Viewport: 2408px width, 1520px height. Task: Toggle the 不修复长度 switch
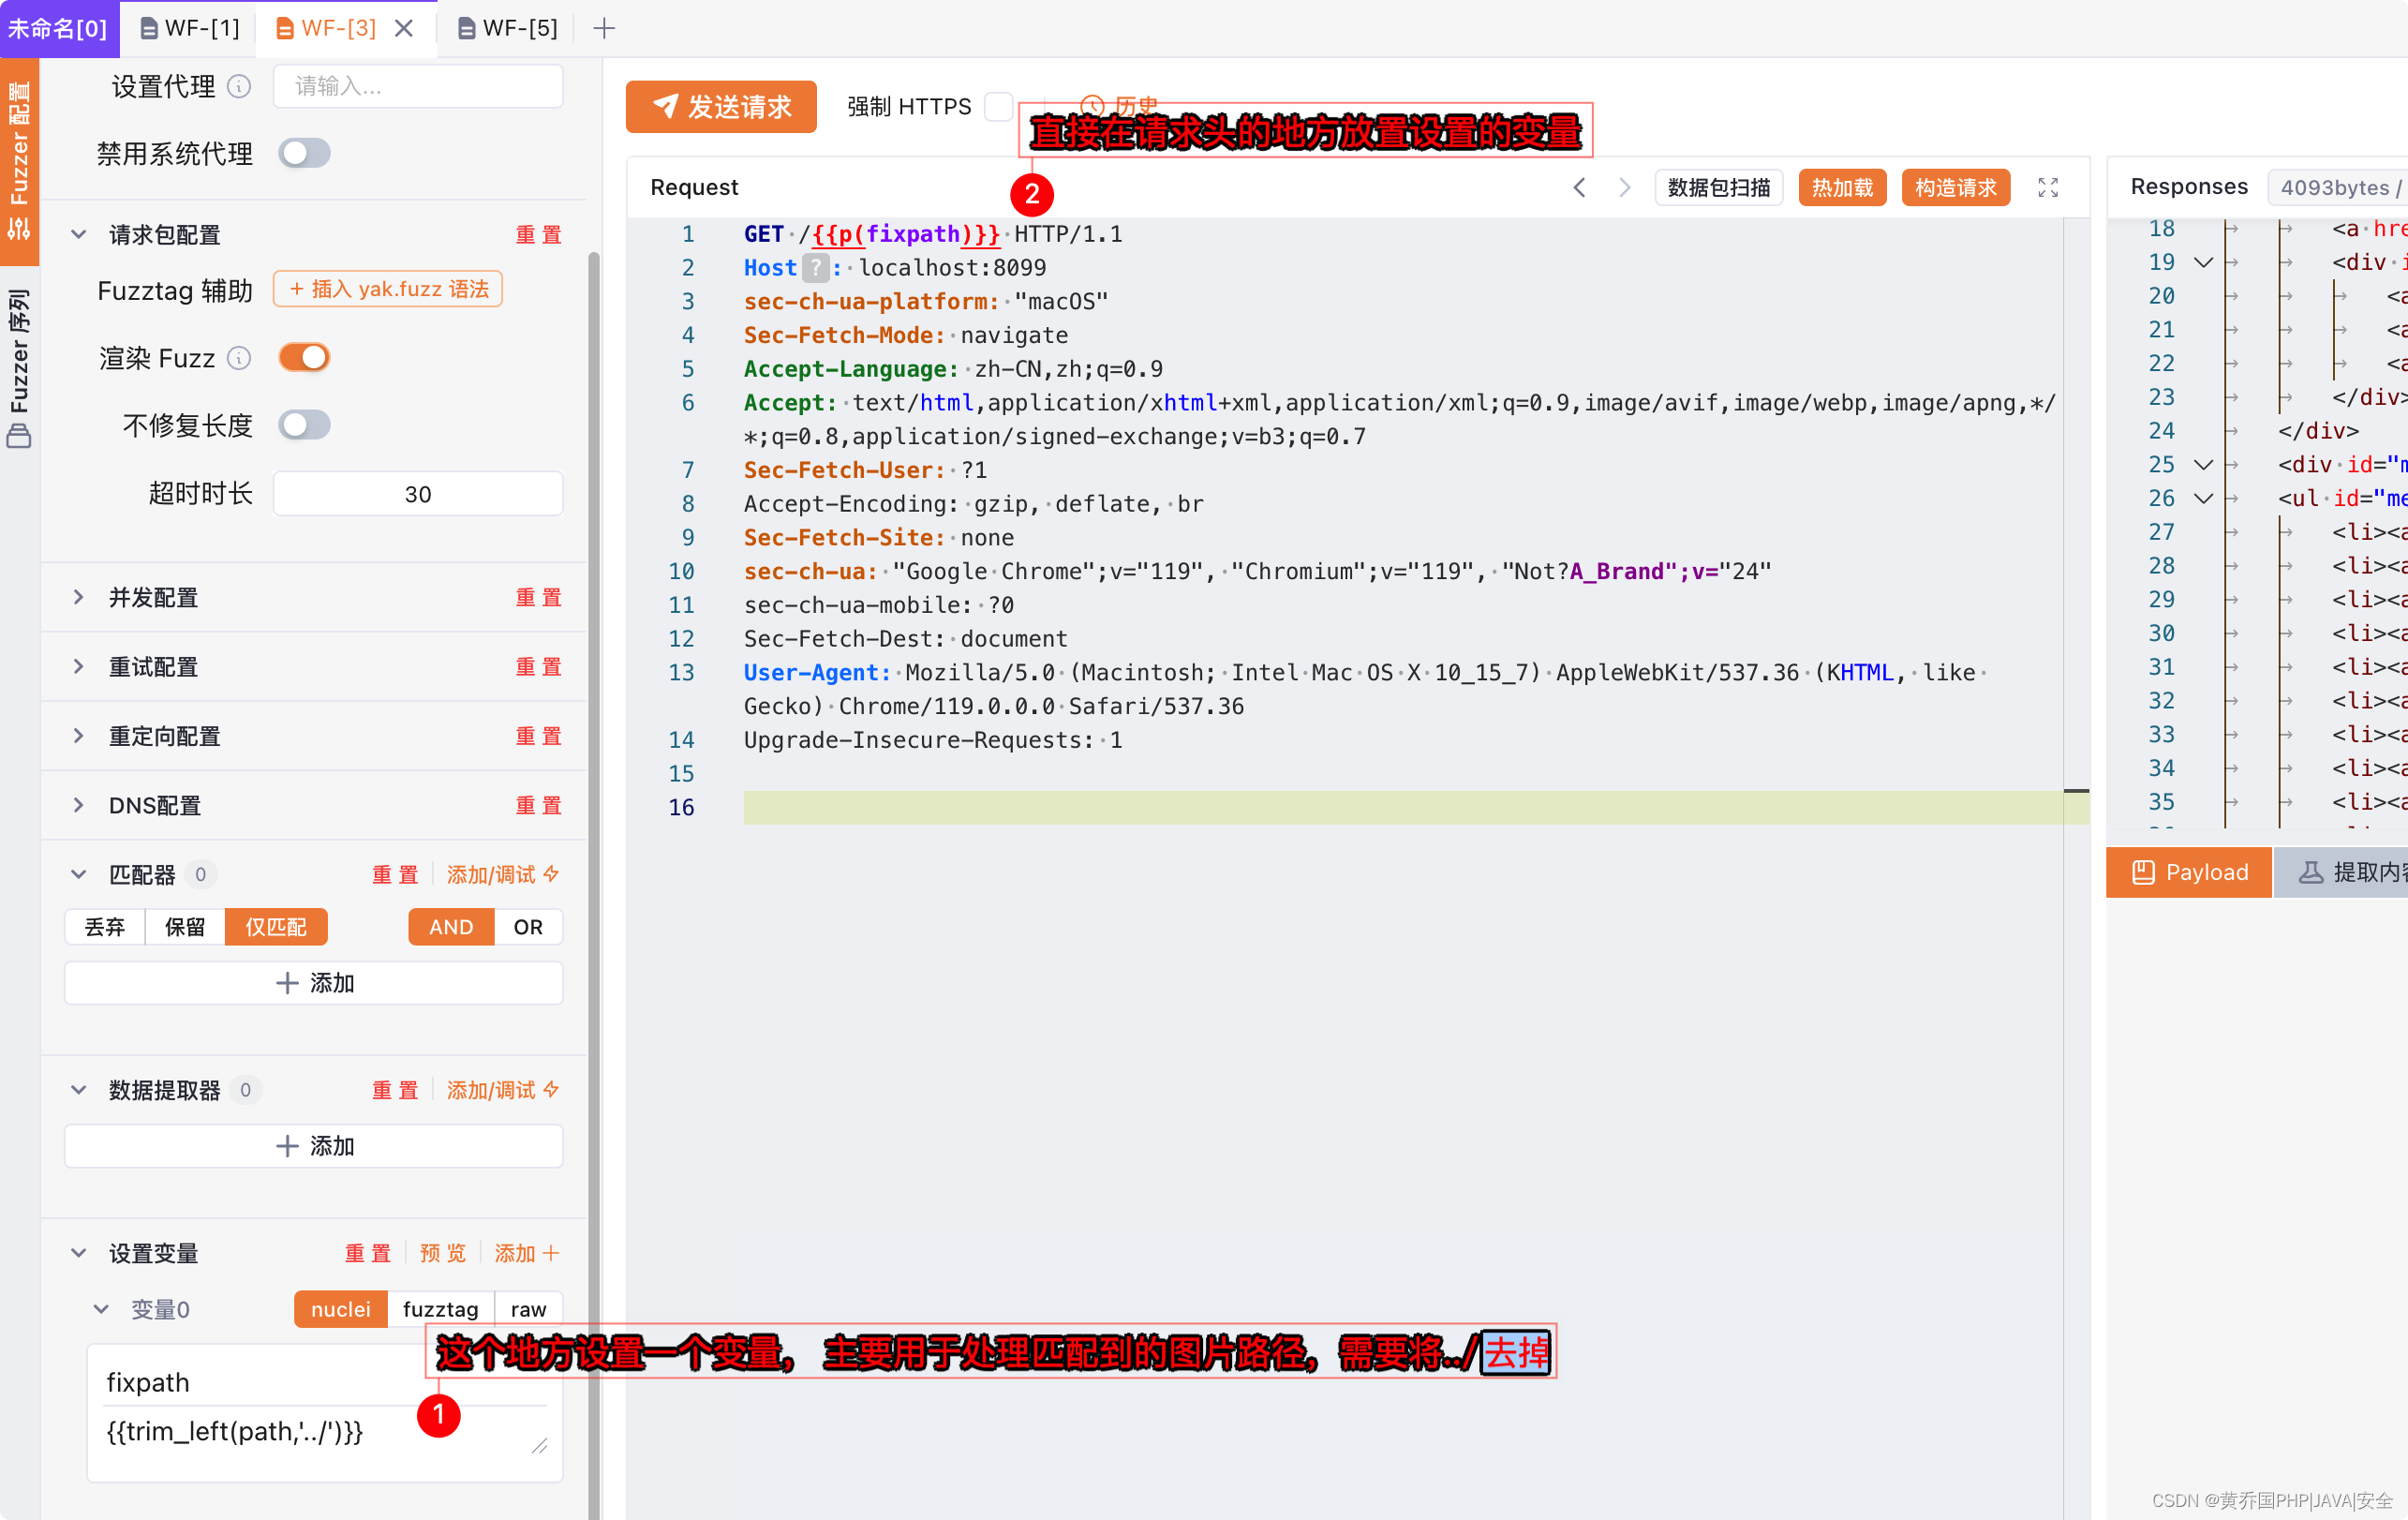coord(304,425)
